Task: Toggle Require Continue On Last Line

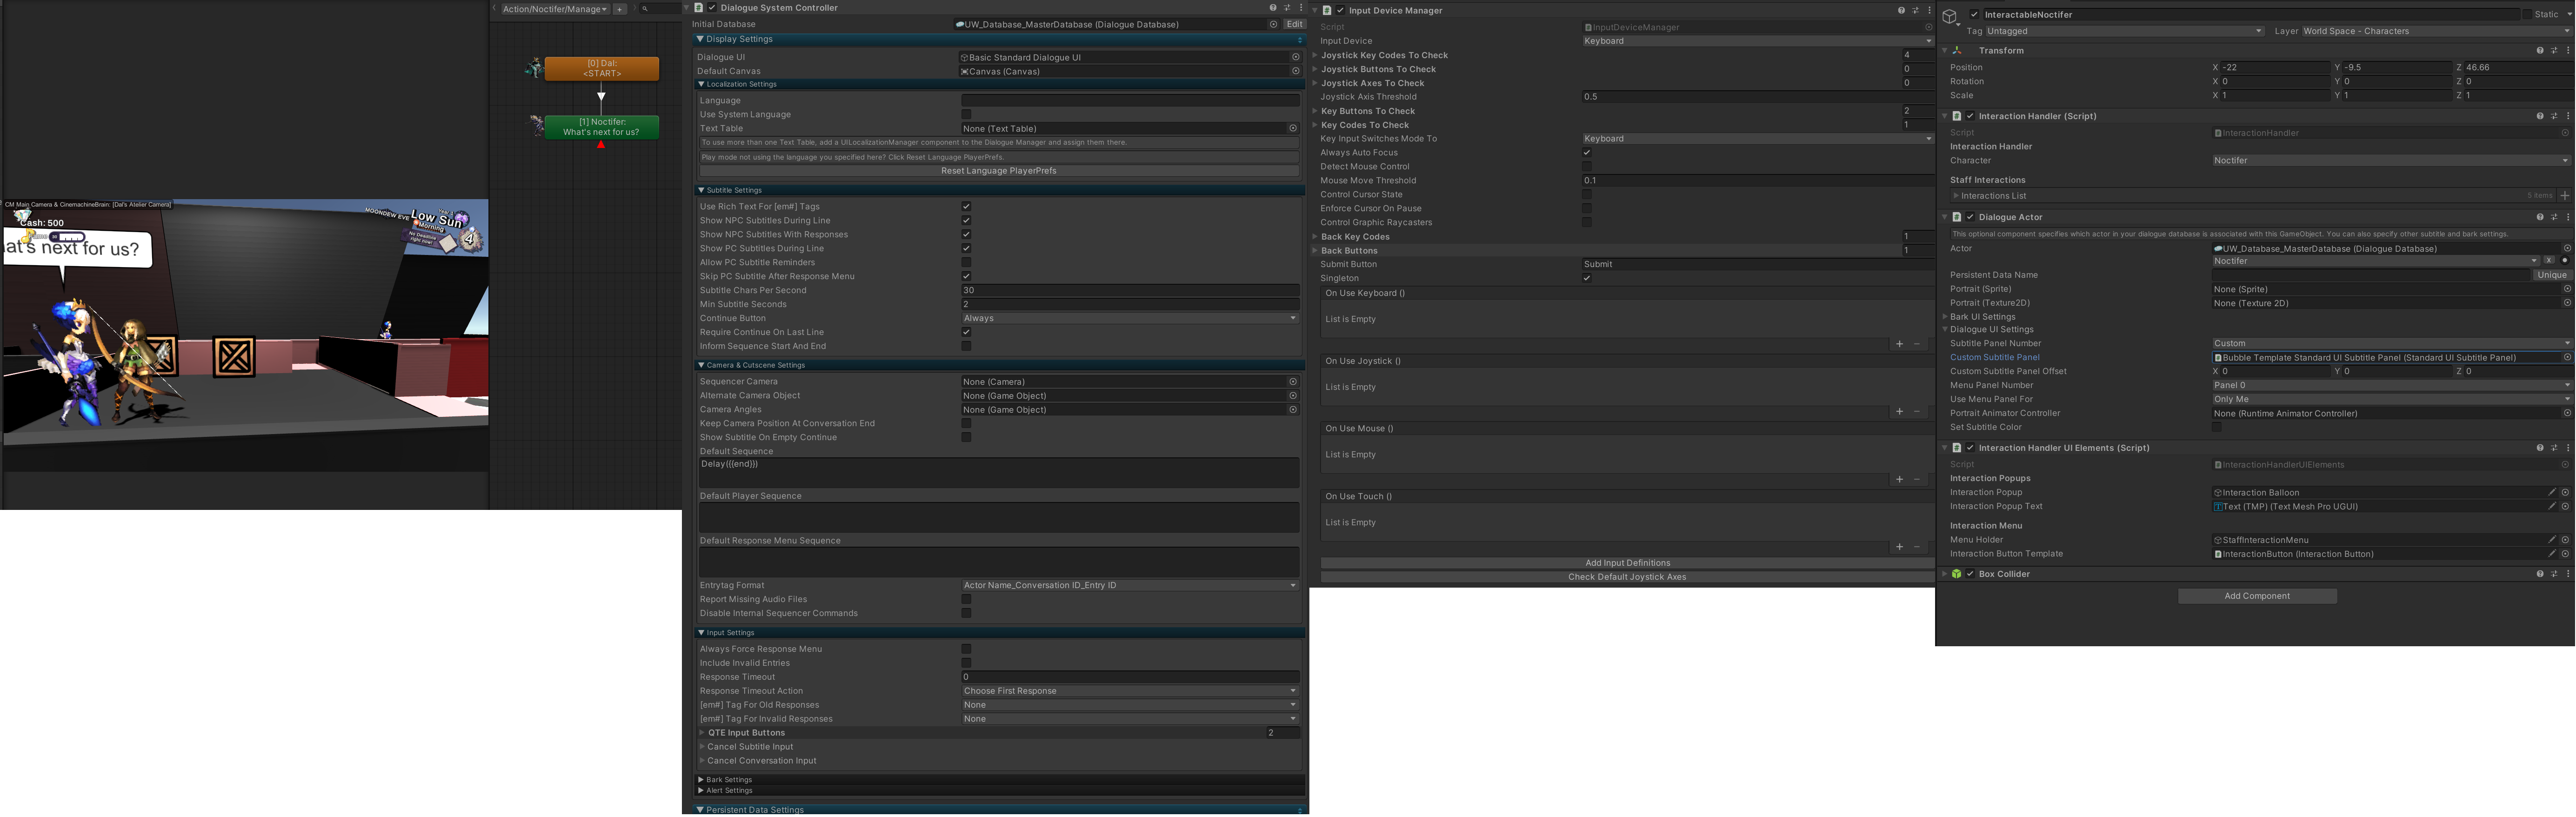Action: [966, 332]
